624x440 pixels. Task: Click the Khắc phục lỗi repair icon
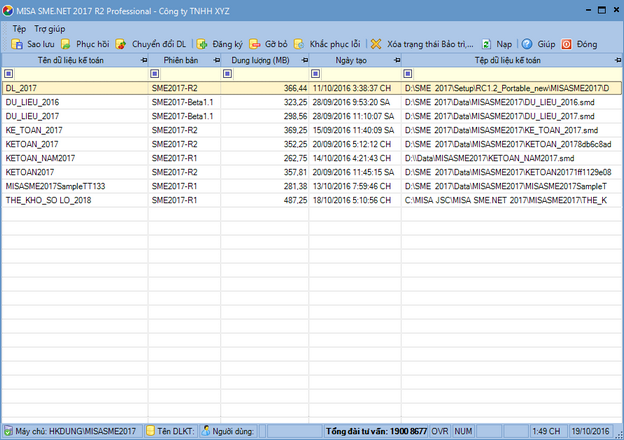299,44
